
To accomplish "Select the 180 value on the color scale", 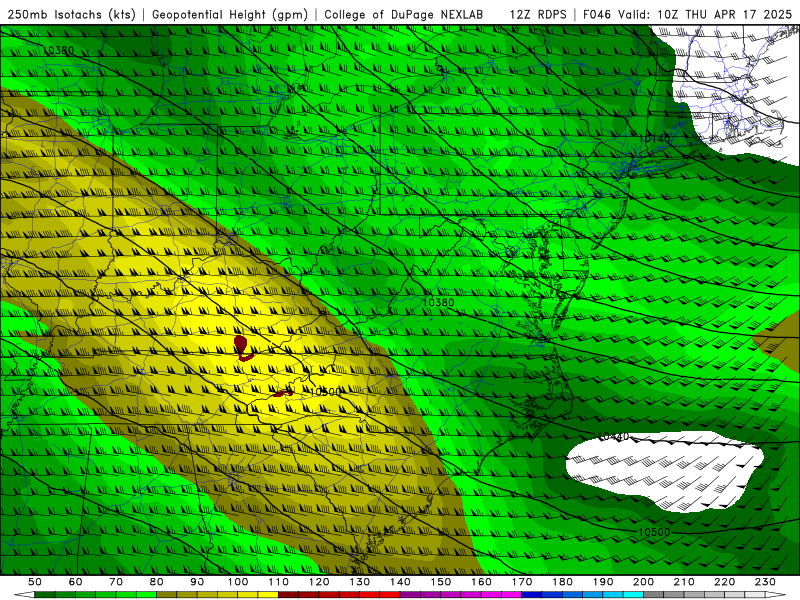I will (562, 582).
